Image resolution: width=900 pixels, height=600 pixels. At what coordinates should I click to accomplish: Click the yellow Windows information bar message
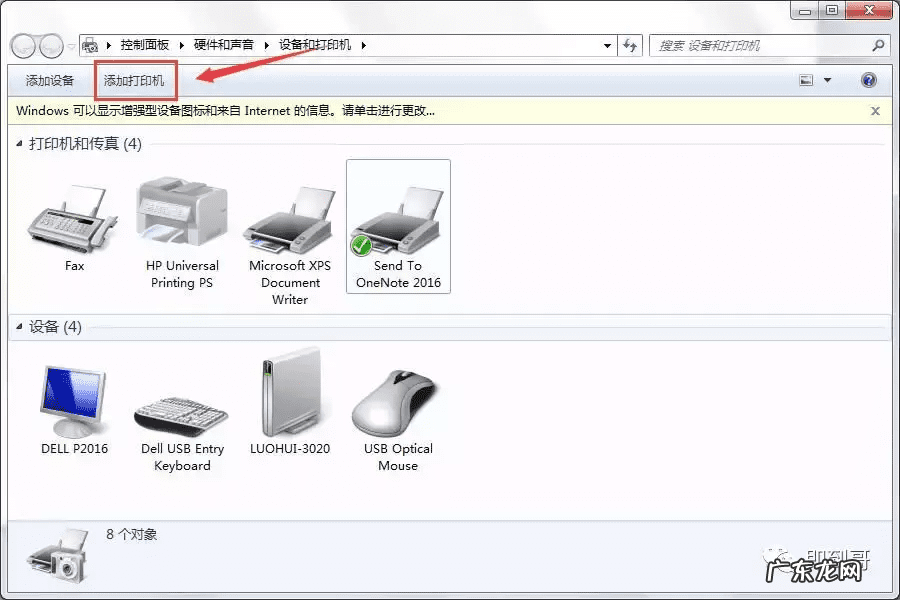click(x=226, y=111)
